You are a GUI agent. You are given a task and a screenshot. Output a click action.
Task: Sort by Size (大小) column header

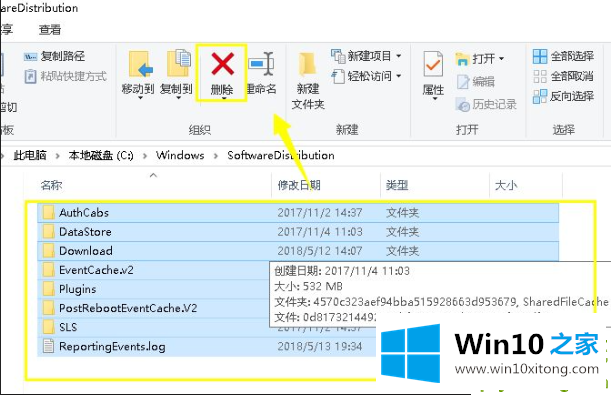pyautogui.click(x=506, y=185)
